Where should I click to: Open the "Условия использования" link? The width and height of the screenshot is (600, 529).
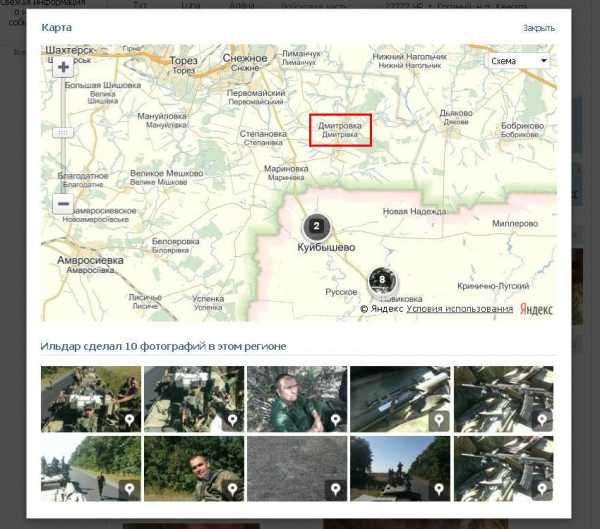[x=460, y=309]
